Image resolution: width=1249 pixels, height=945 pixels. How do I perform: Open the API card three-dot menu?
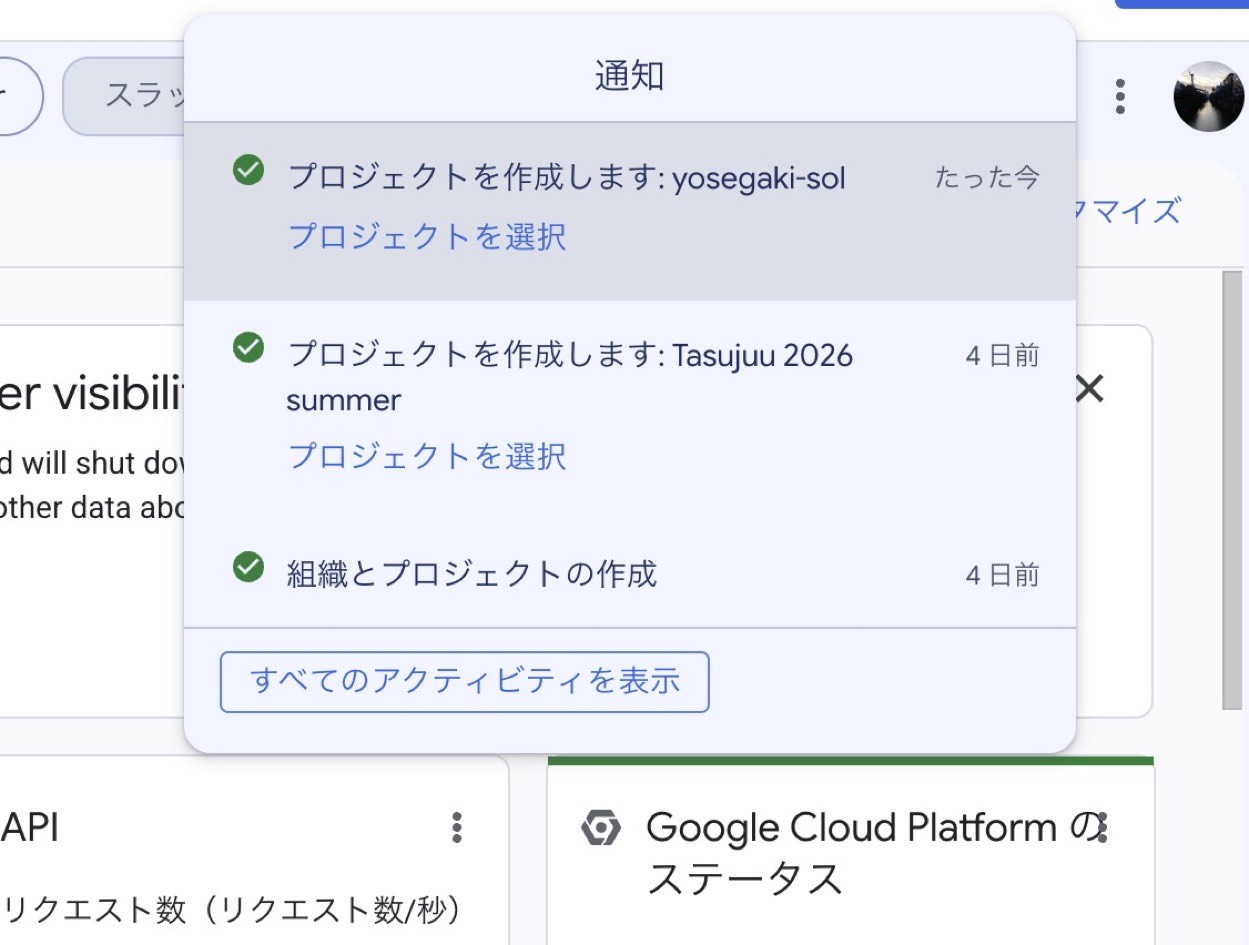(457, 827)
